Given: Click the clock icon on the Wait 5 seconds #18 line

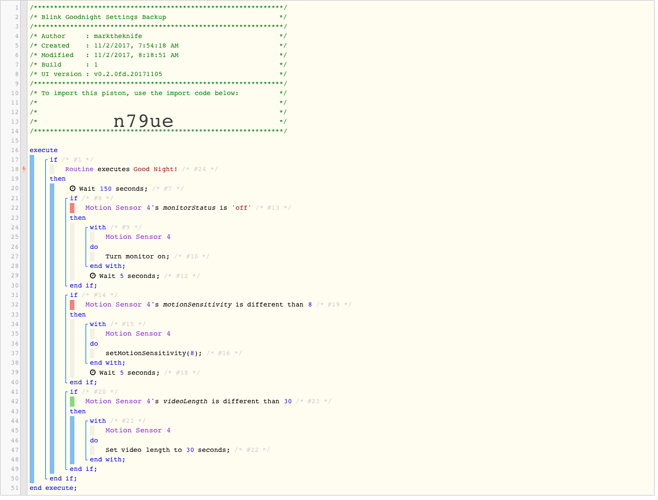Looking at the screenshot, I should [93, 373].
